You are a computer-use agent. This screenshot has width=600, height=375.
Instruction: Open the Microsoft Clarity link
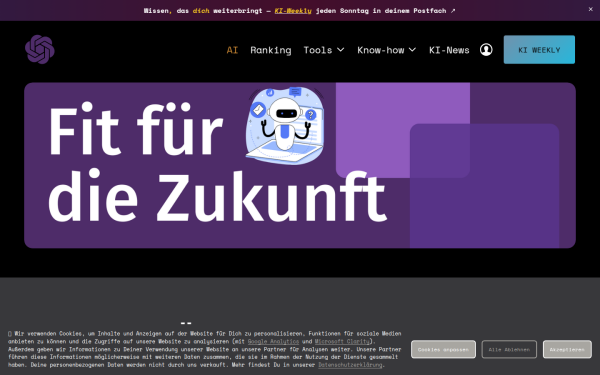coord(342,341)
